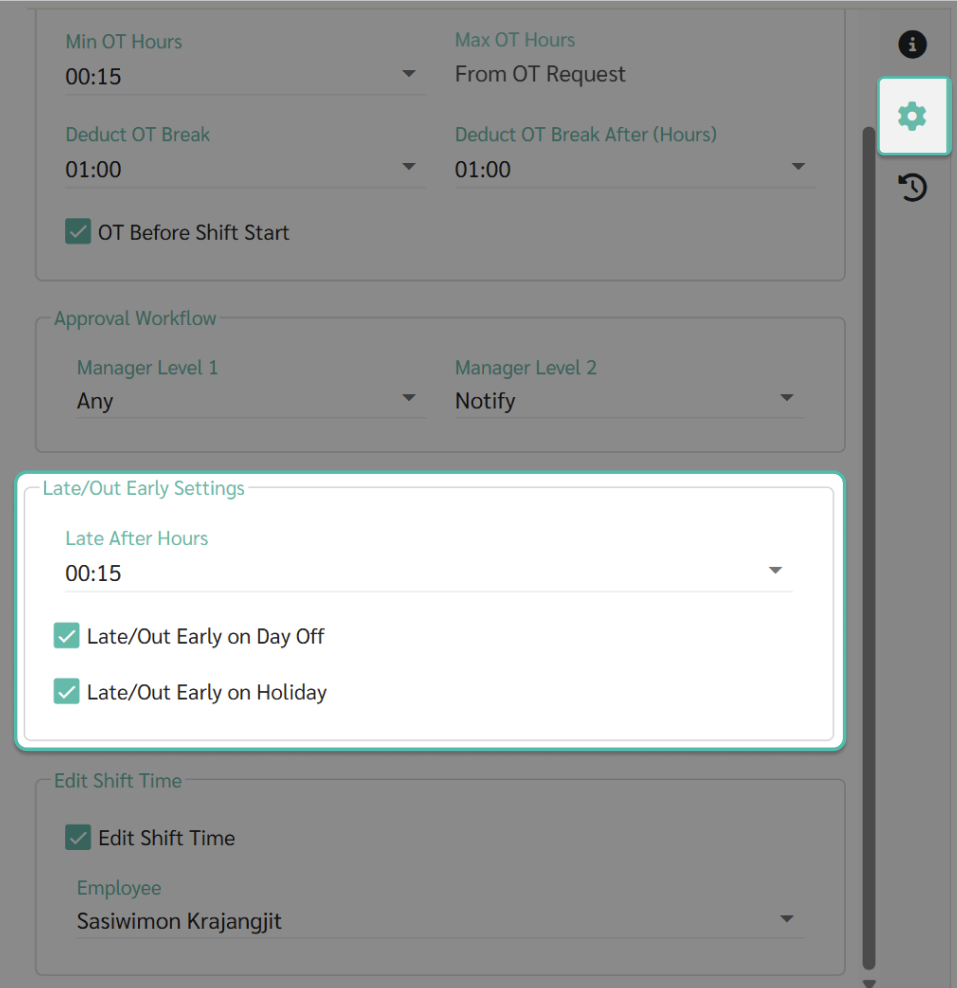Click the Sasiwimon Krajangjit employee value
Image resolution: width=957 pixels, height=988 pixels.
coord(179,921)
